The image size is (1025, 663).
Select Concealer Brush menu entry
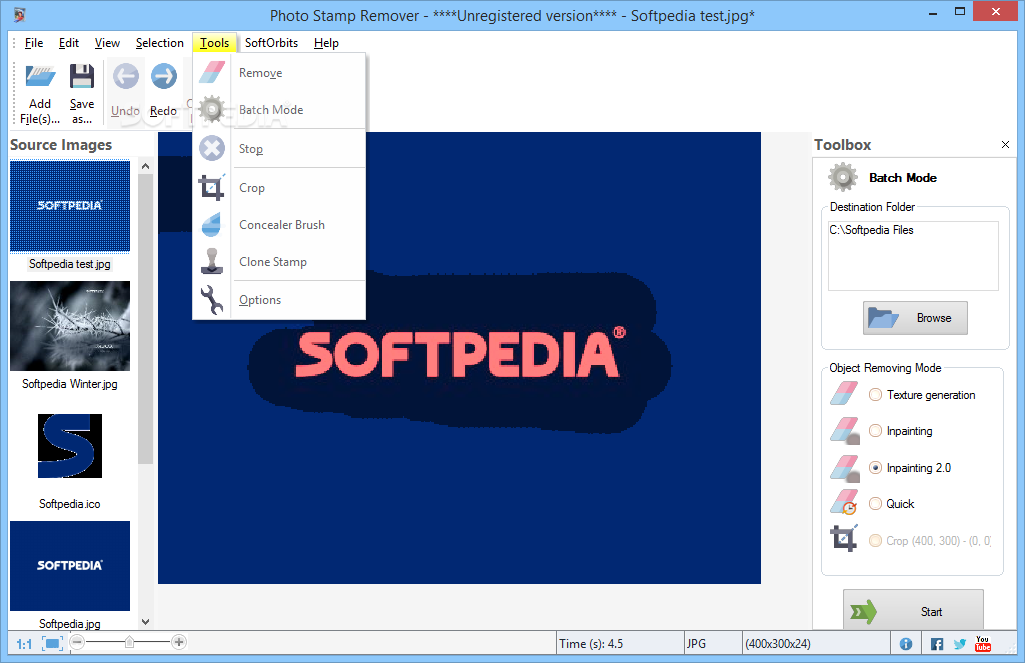coord(279,225)
